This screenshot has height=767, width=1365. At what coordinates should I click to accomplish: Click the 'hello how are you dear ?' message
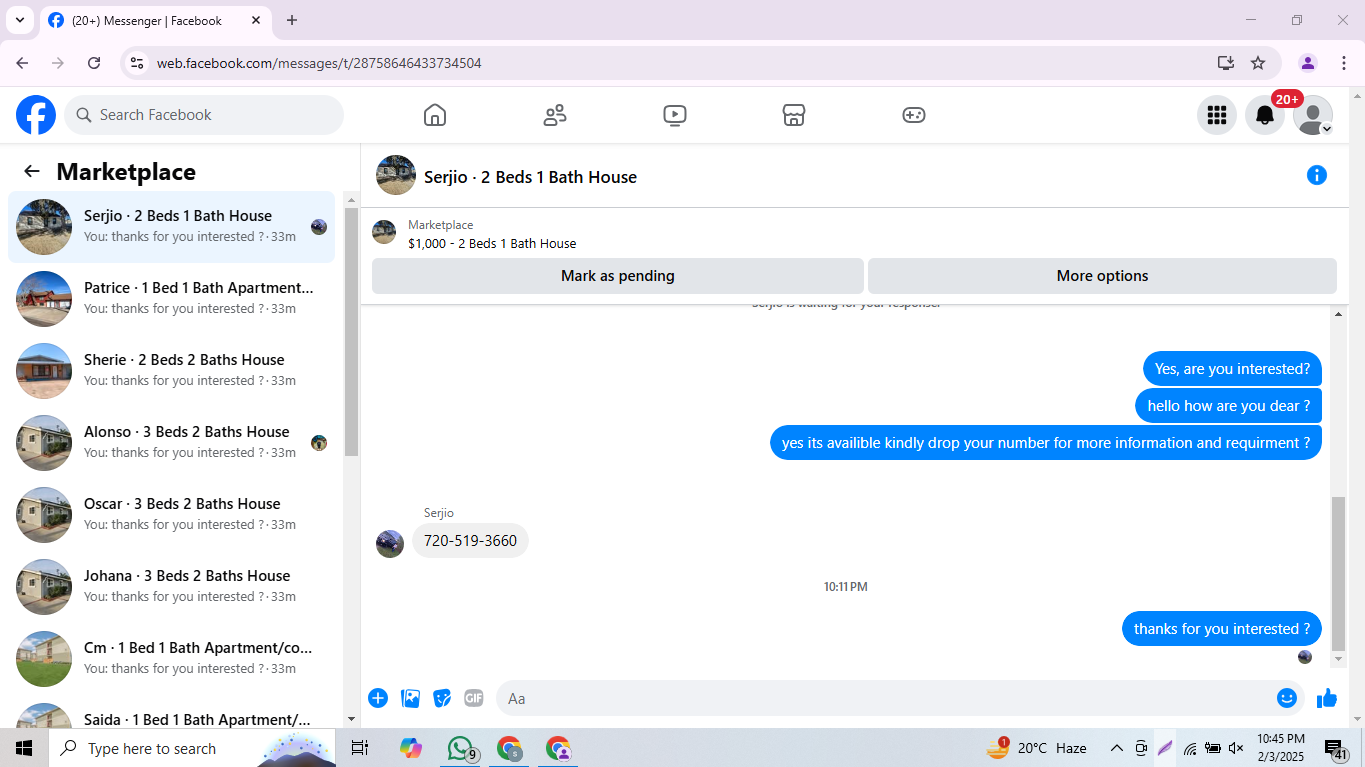coord(1228,406)
